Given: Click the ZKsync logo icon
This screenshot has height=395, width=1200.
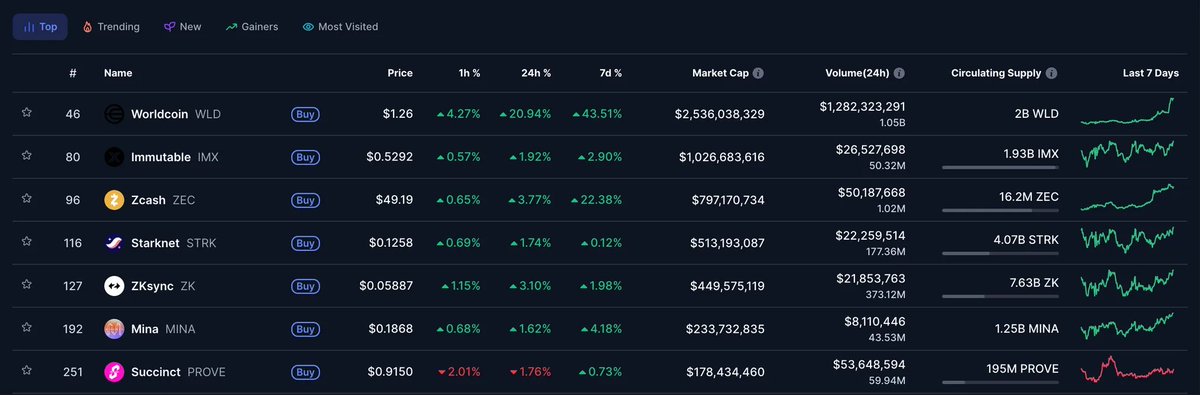Looking at the screenshot, I should (114, 286).
